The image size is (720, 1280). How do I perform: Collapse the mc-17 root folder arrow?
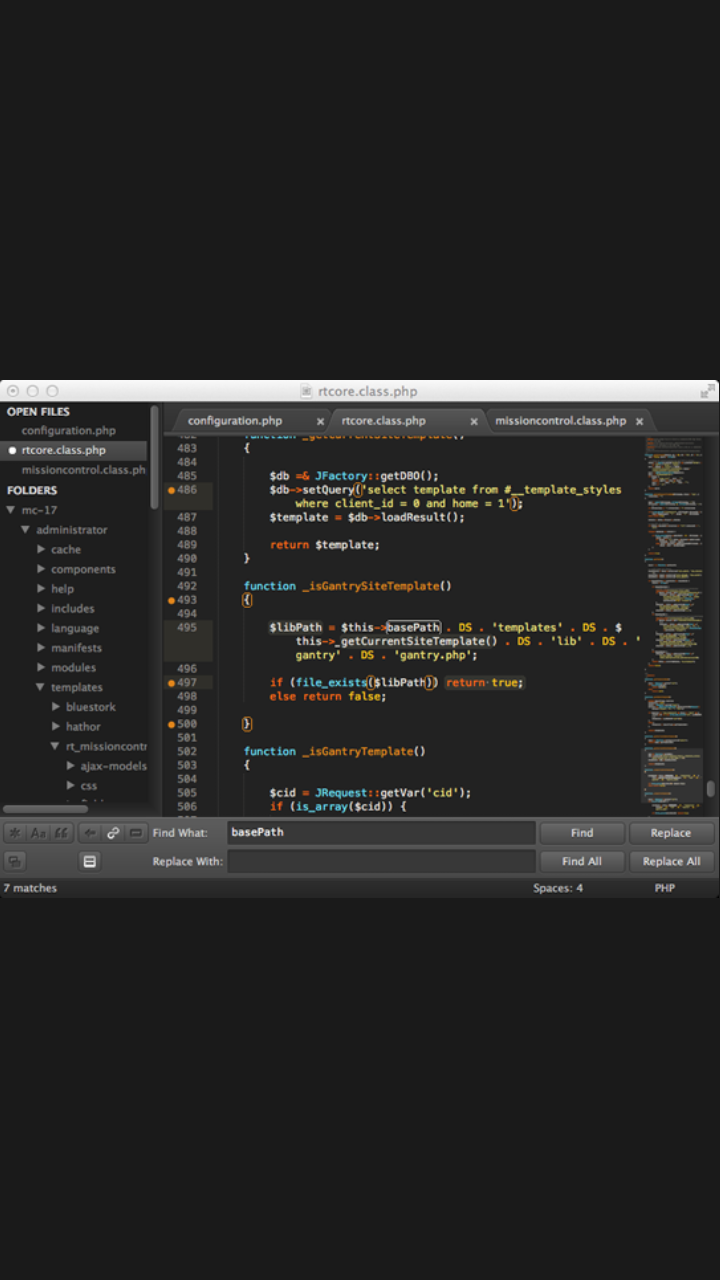click(11, 510)
